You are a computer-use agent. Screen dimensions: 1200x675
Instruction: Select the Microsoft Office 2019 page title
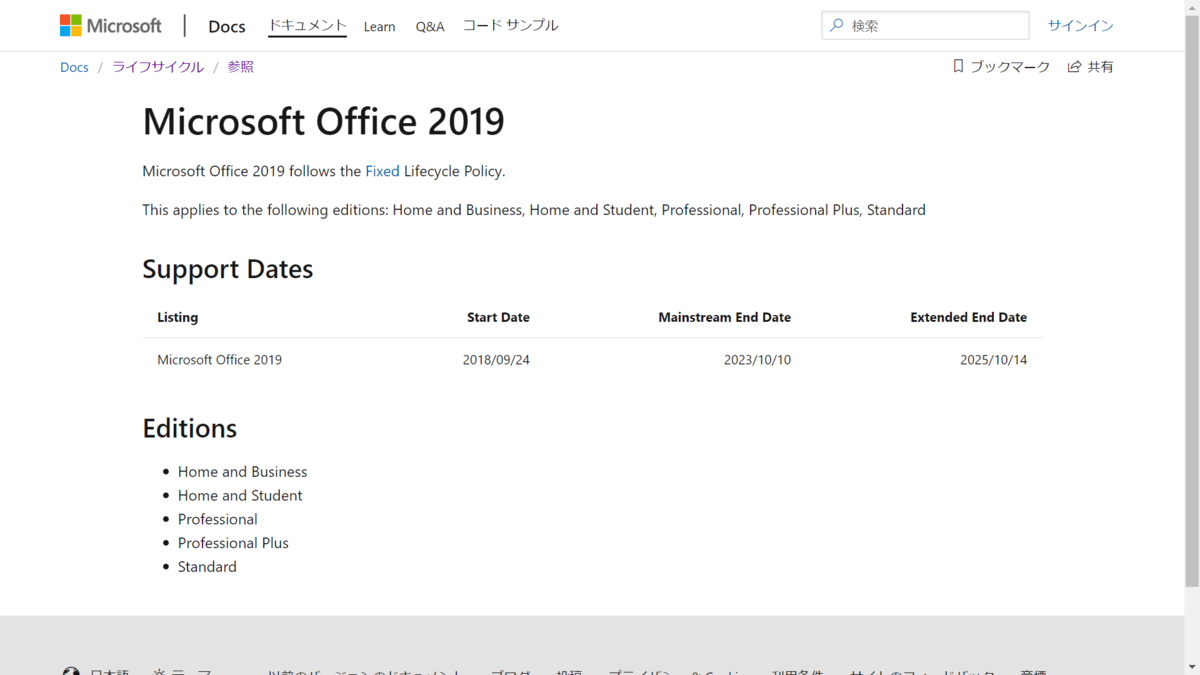pos(323,122)
